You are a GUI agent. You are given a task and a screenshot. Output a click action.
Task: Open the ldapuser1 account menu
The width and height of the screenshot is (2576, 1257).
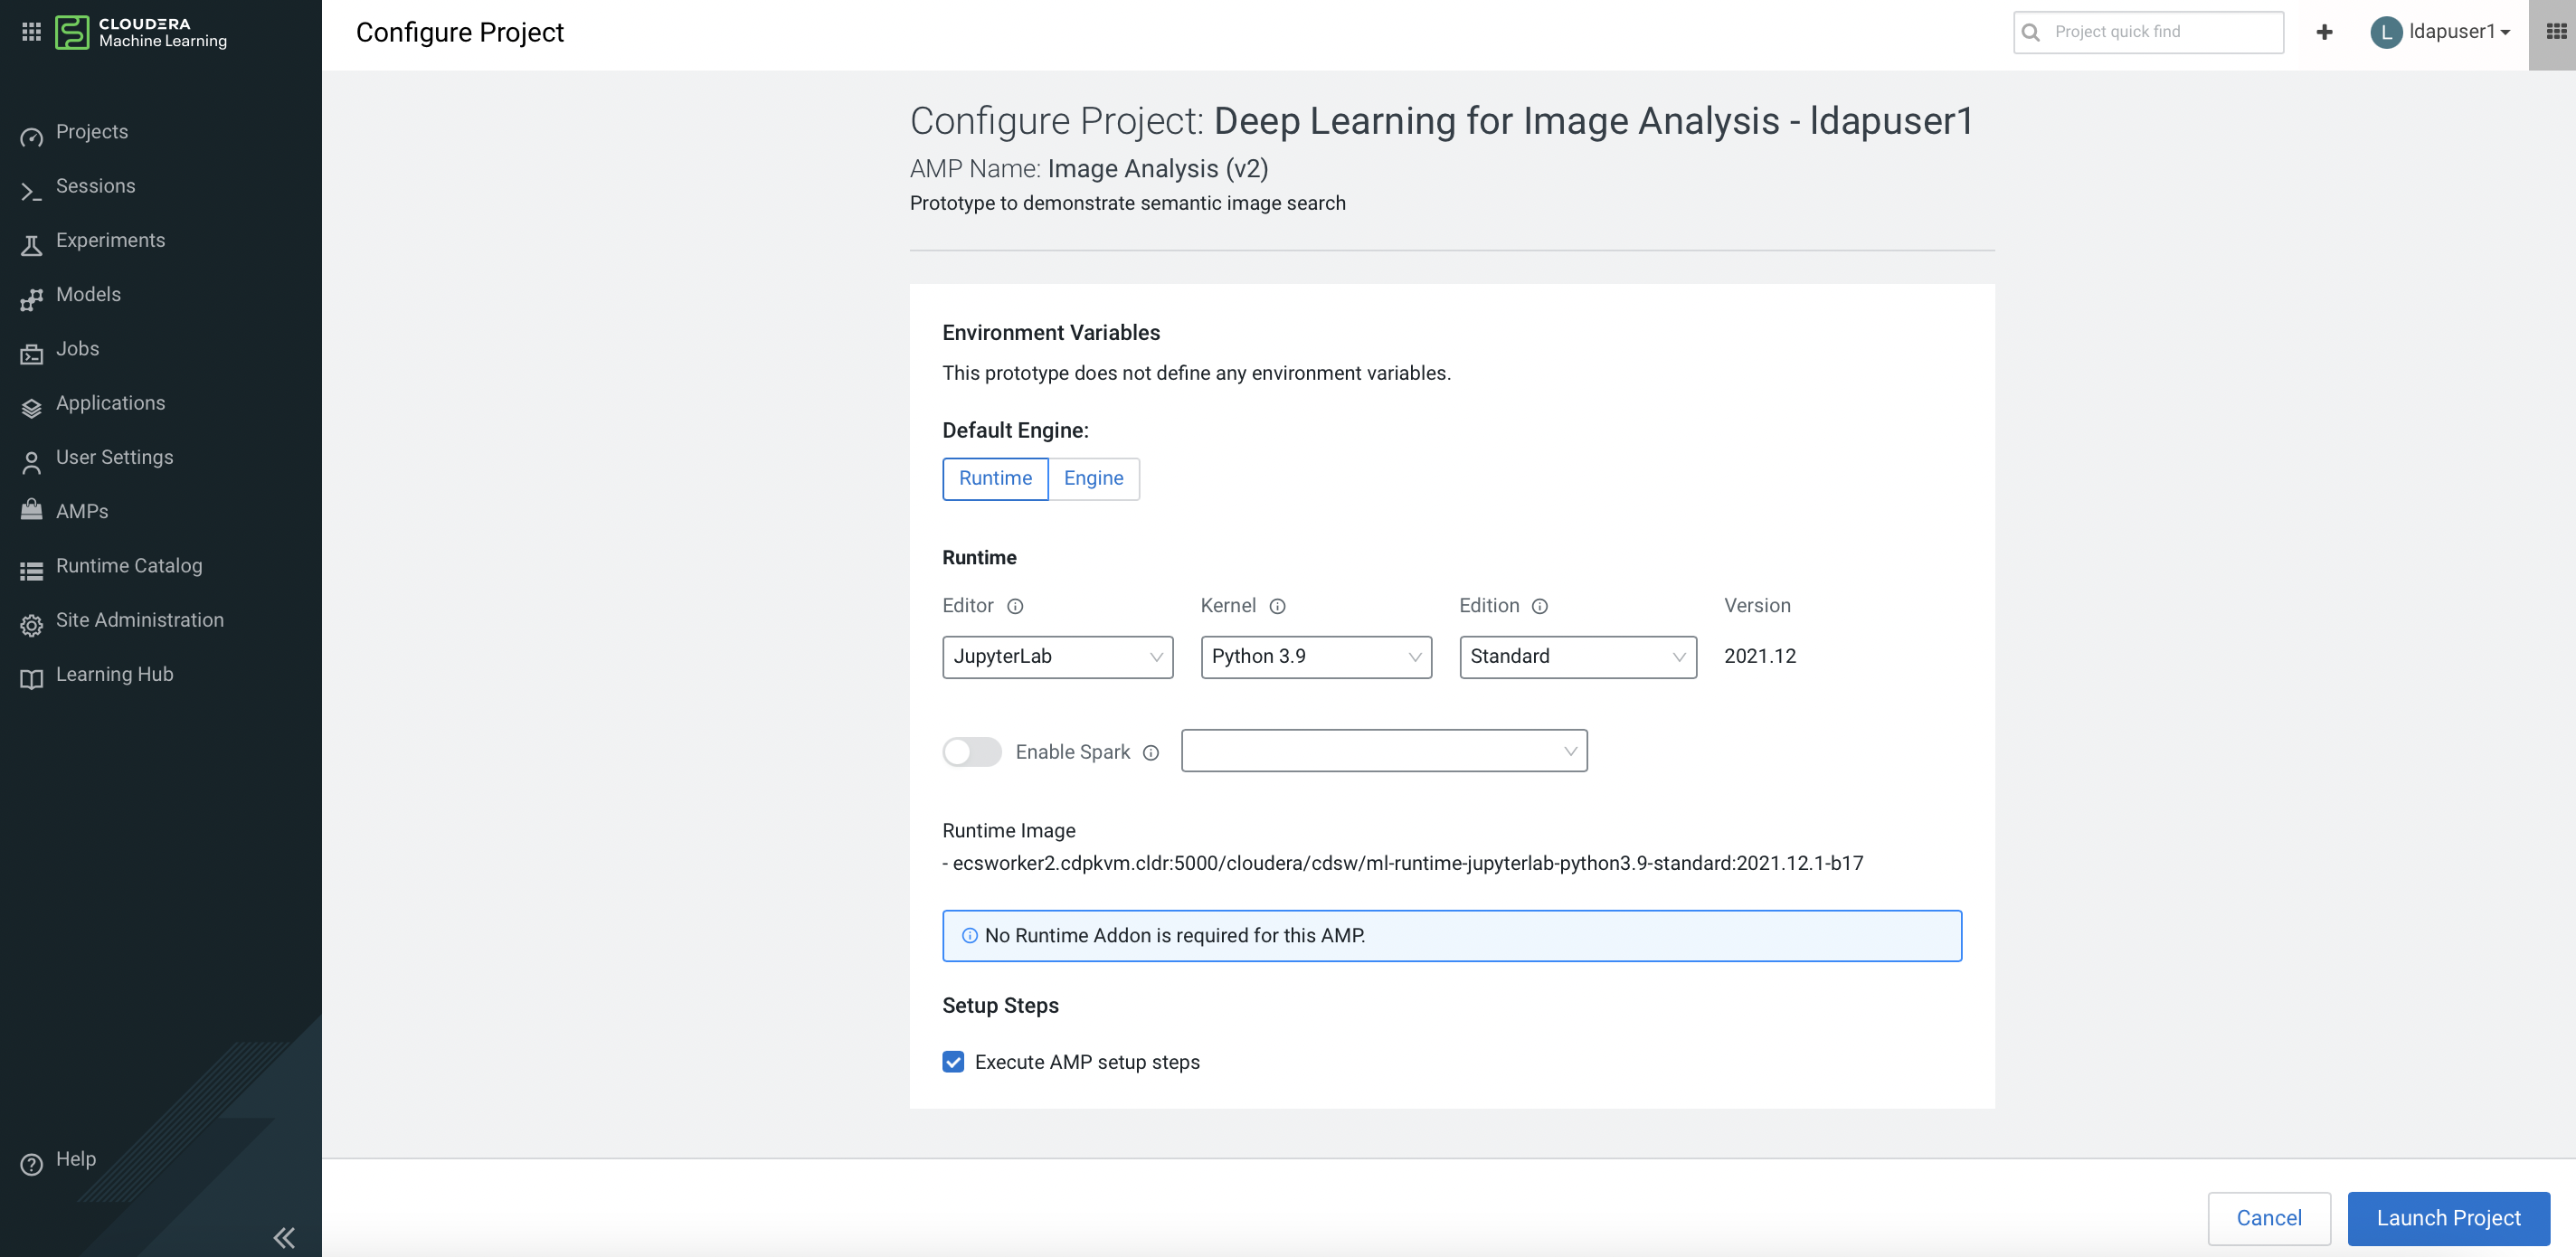(x=2440, y=32)
